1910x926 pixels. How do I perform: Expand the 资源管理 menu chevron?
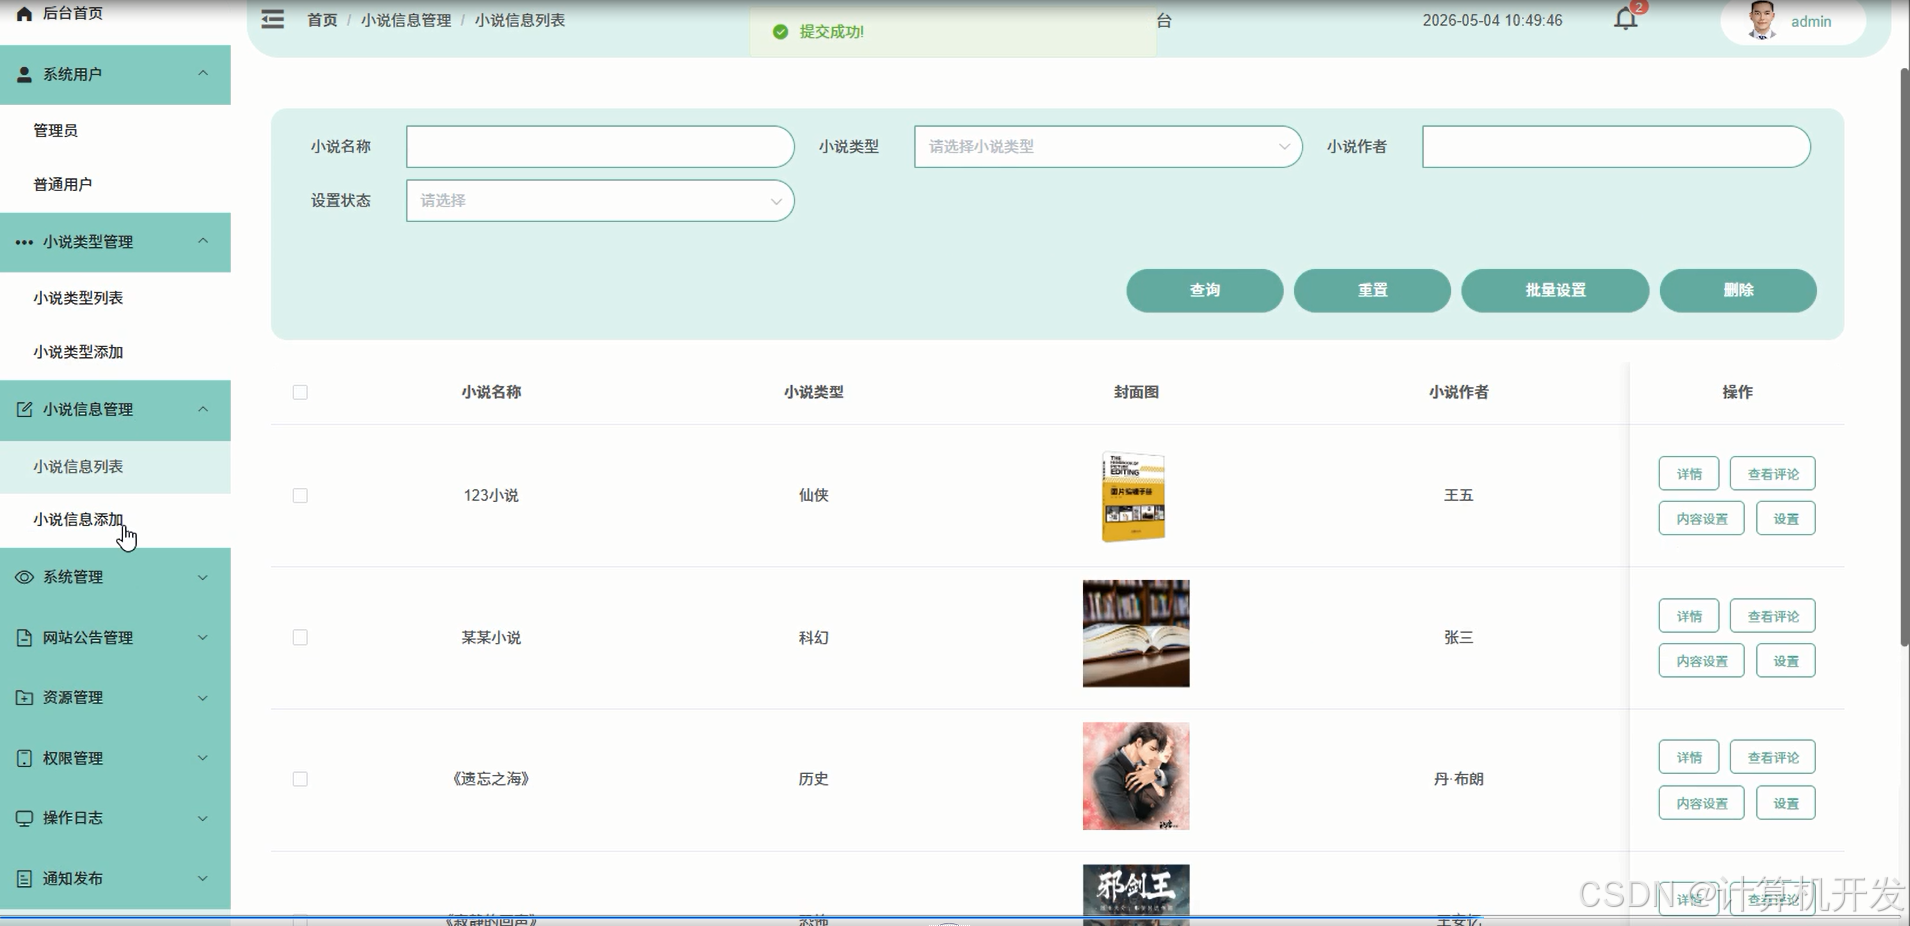click(x=203, y=698)
